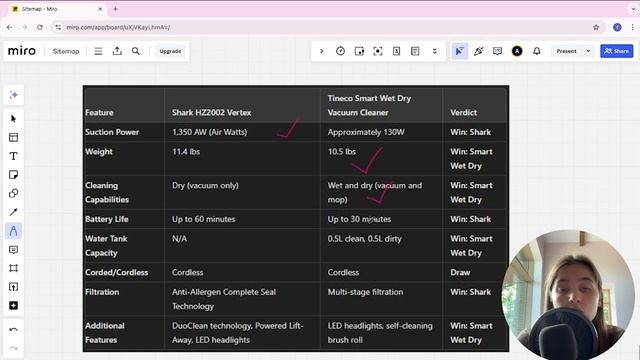Select the Shapes tool
Viewport: 640px width, 360px height.
click(13, 193)
